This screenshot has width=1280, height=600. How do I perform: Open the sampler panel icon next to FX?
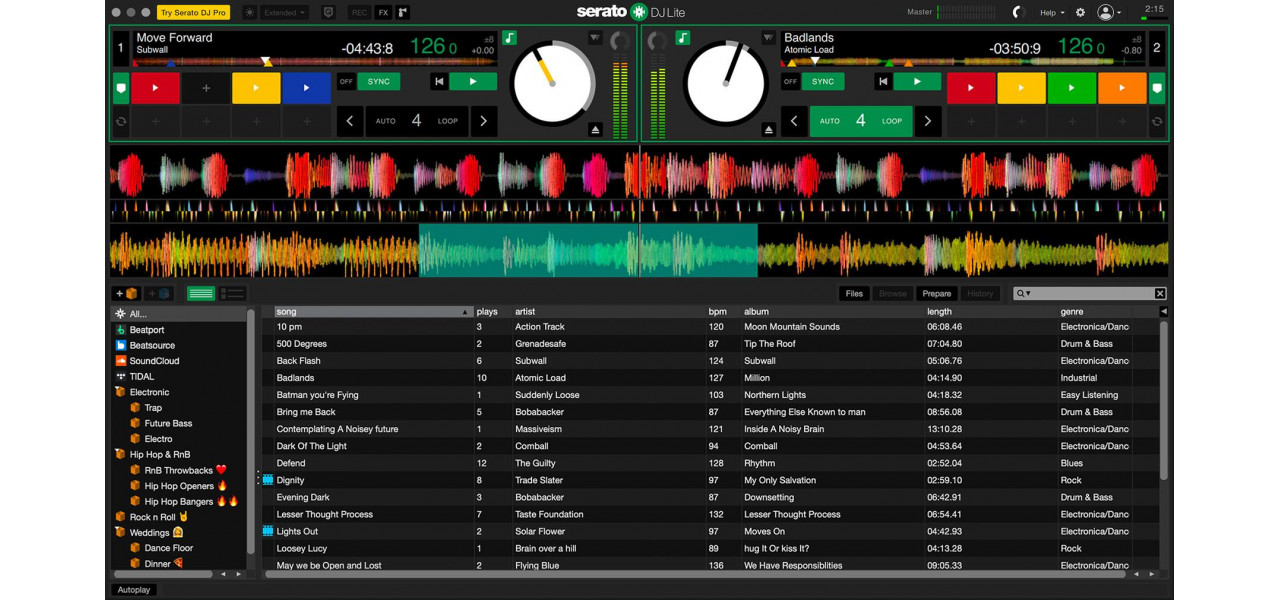403,12
